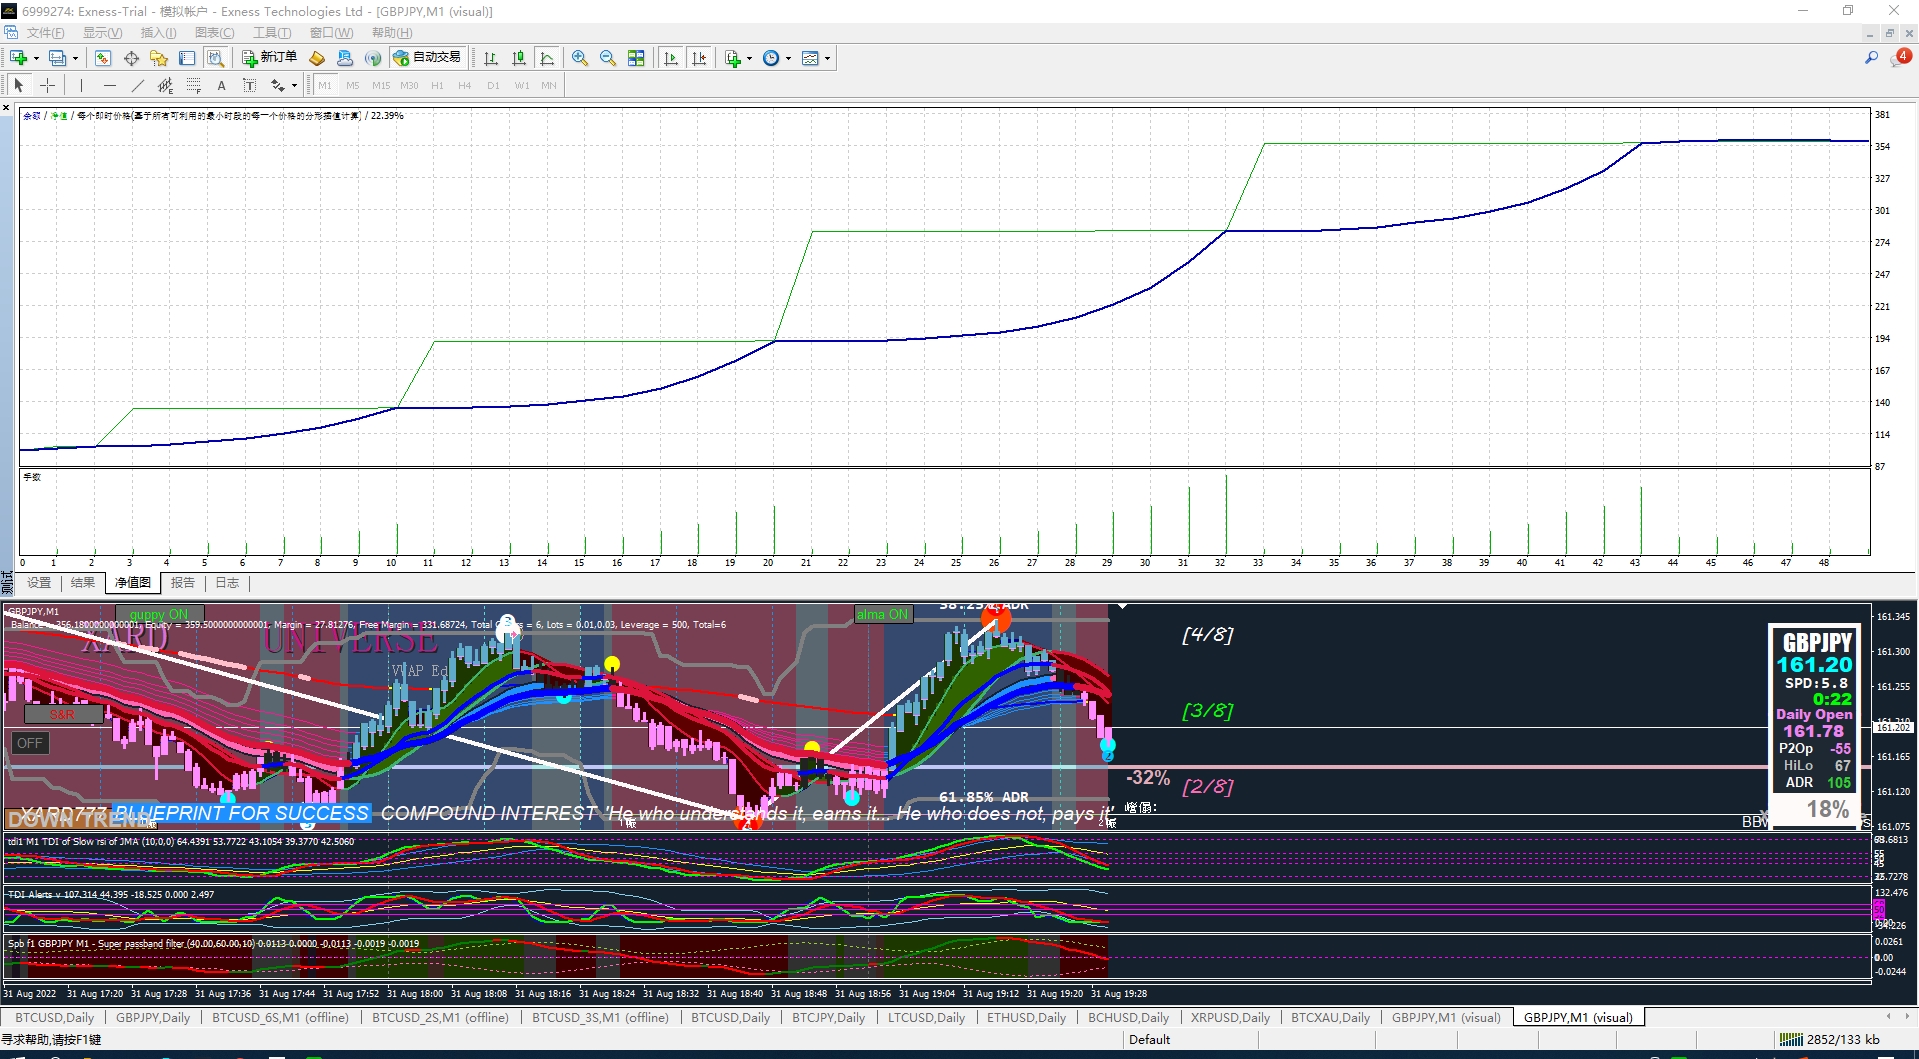Expand the new chart dropdown arrow
The width and height of the screenshot is (1919, 1059).
(36, 58)
